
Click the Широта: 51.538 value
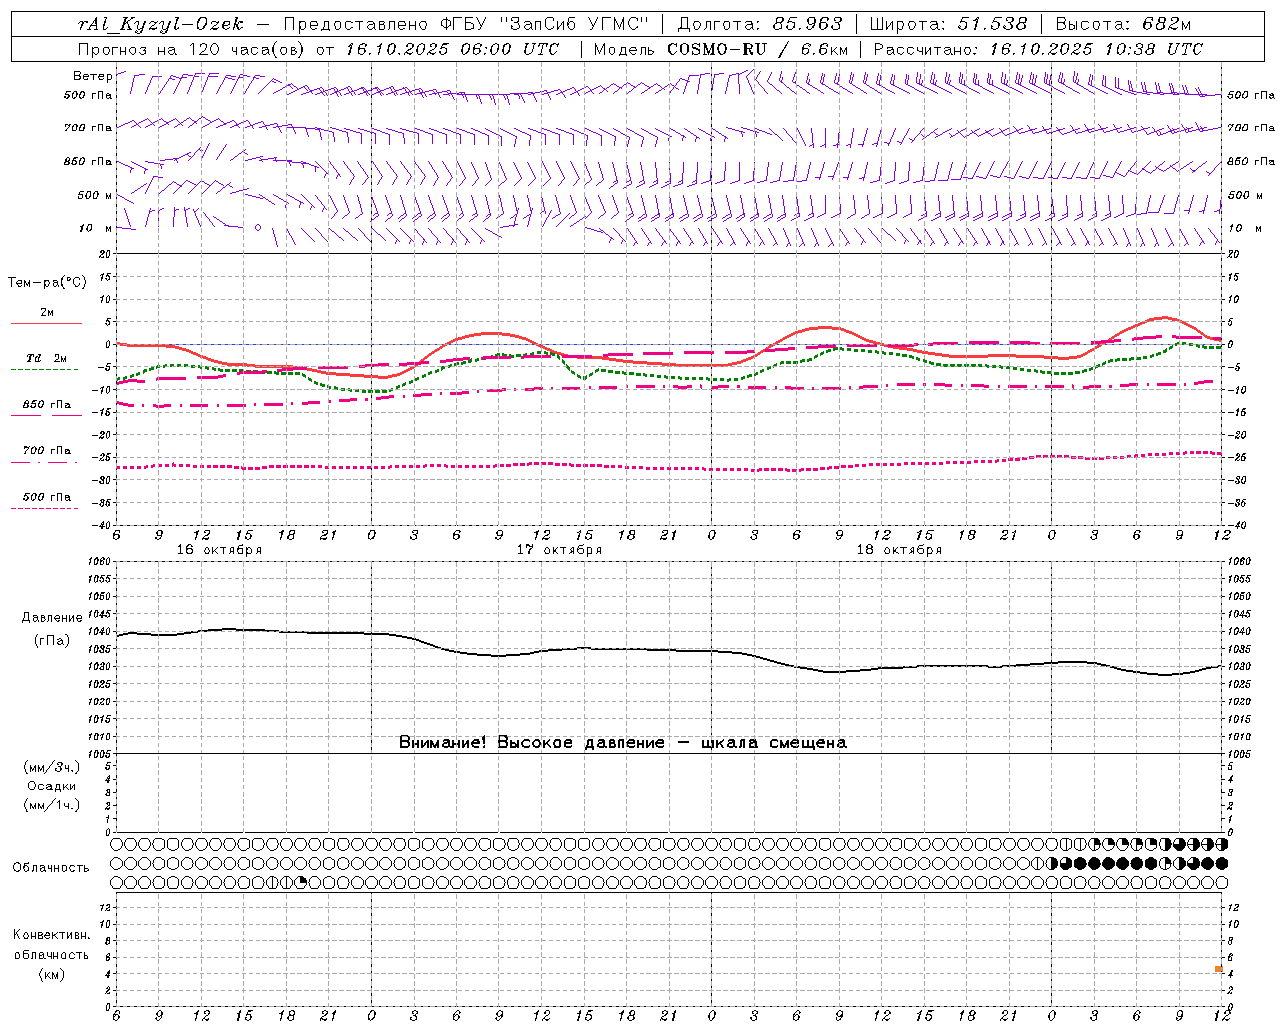pos(949,25)
